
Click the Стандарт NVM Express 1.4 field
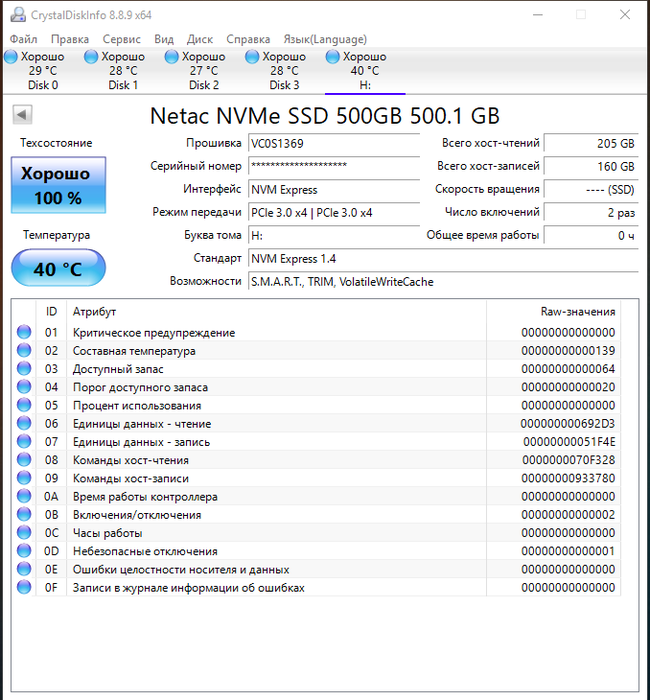(443, 258)
